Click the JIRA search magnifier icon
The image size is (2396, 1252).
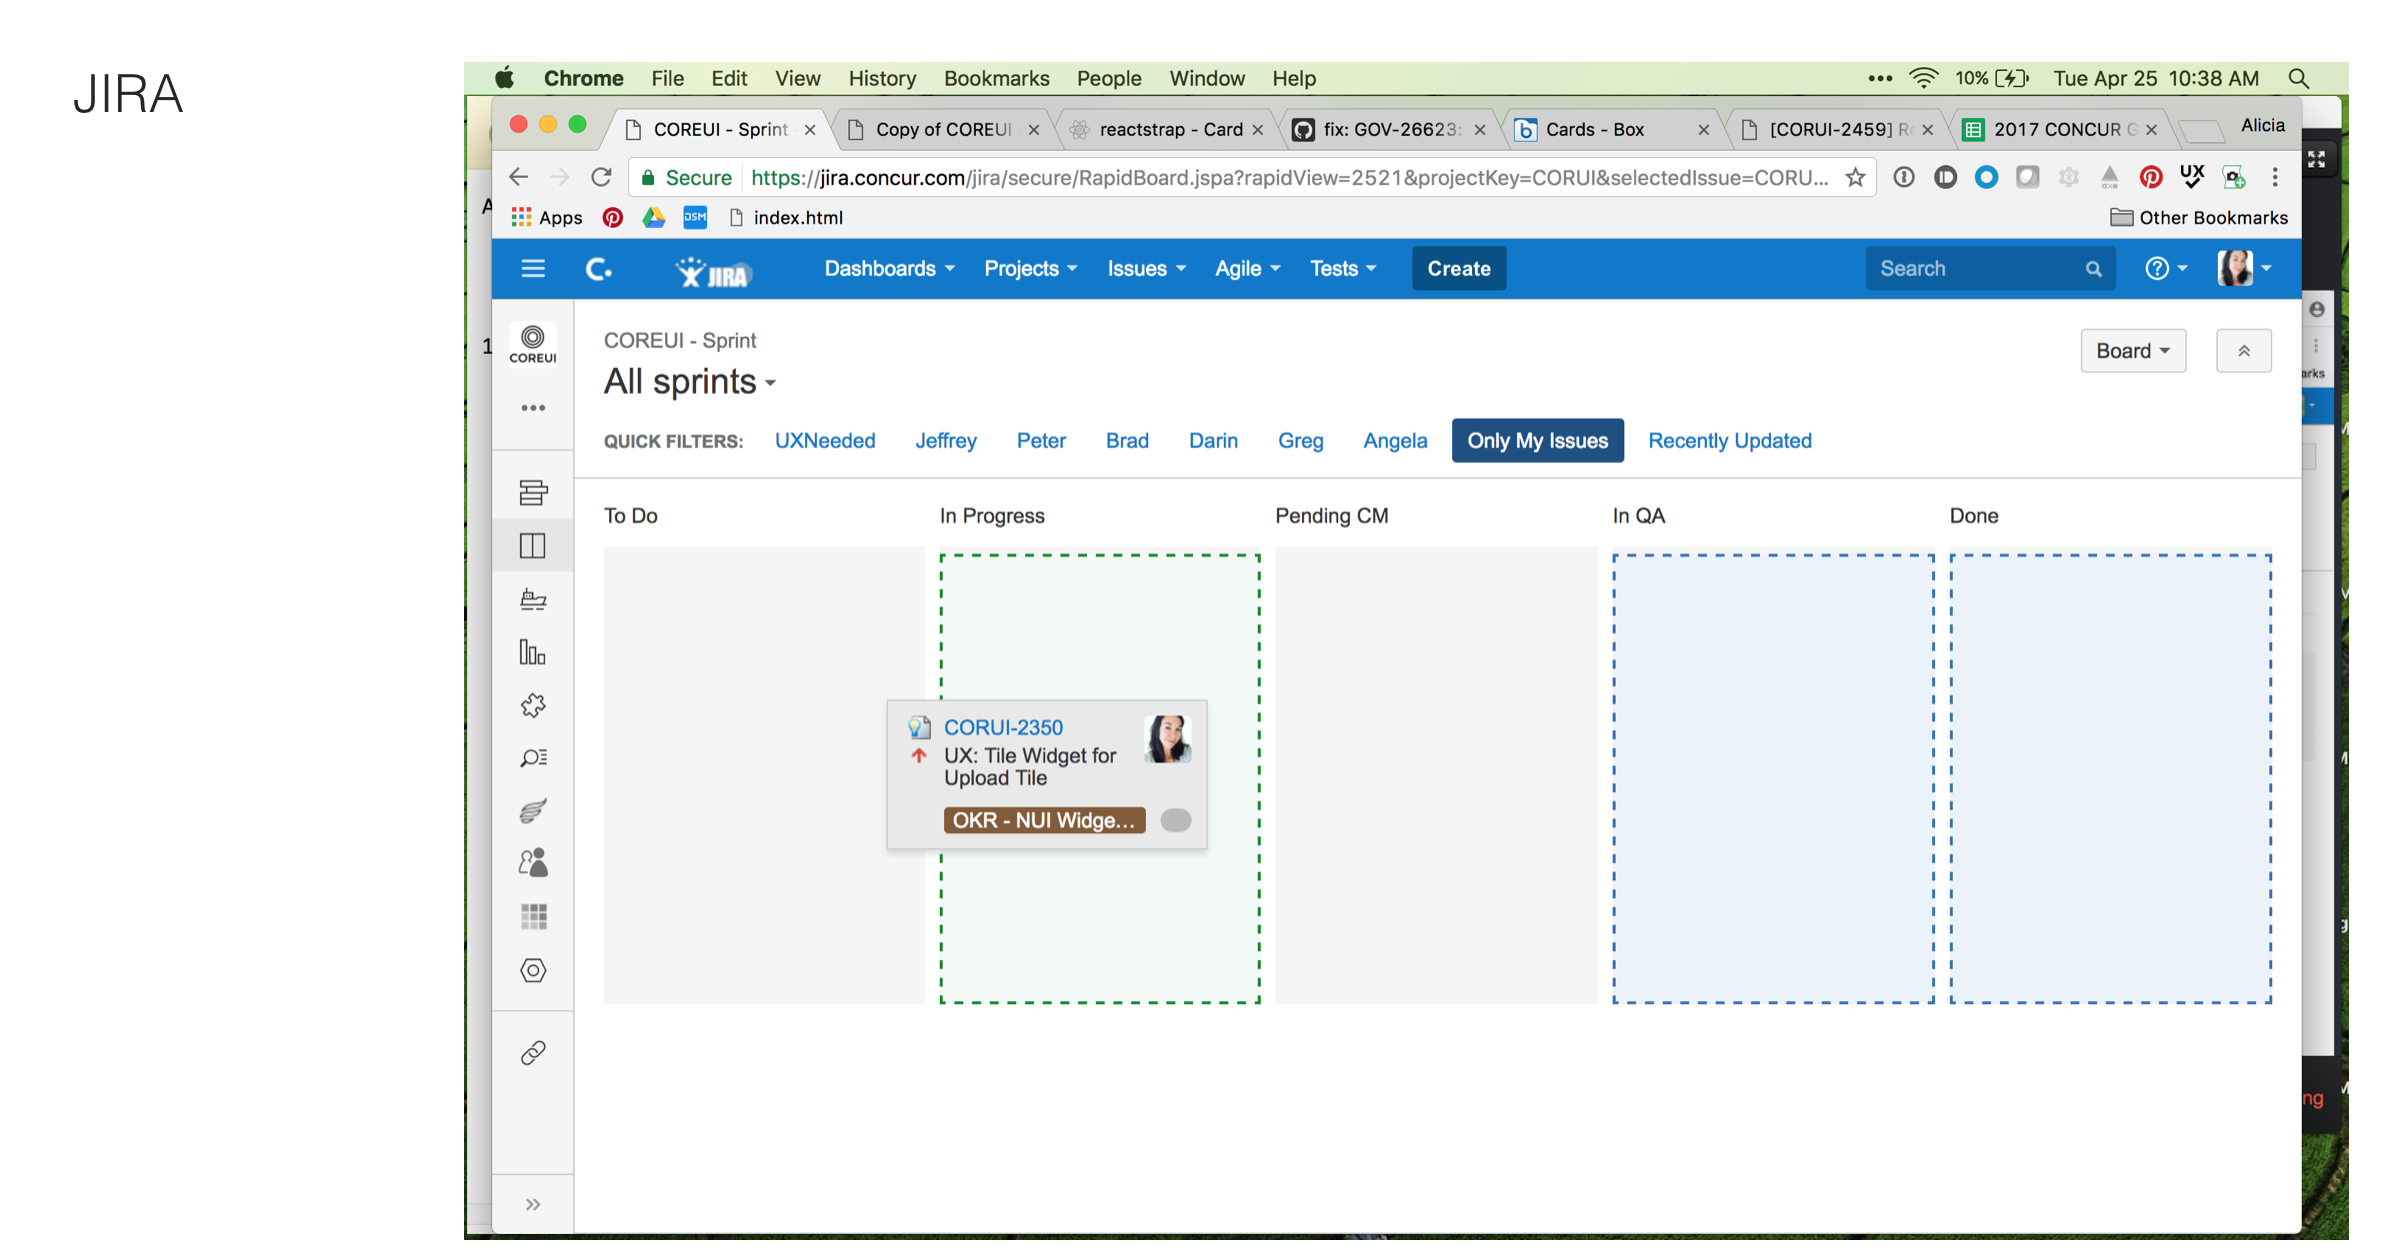(x=2093, y=269)
